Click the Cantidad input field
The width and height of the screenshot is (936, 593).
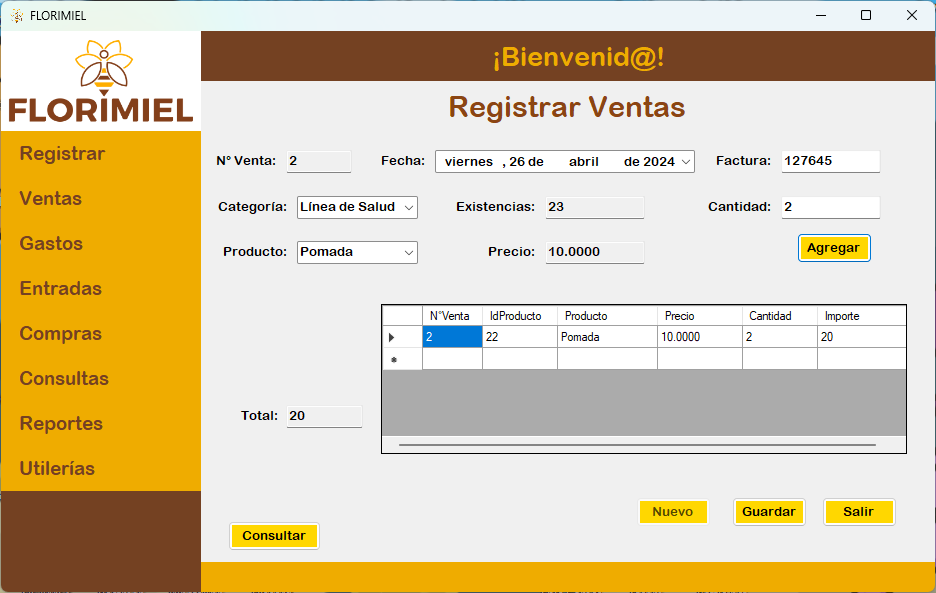[x=830, y=207]
